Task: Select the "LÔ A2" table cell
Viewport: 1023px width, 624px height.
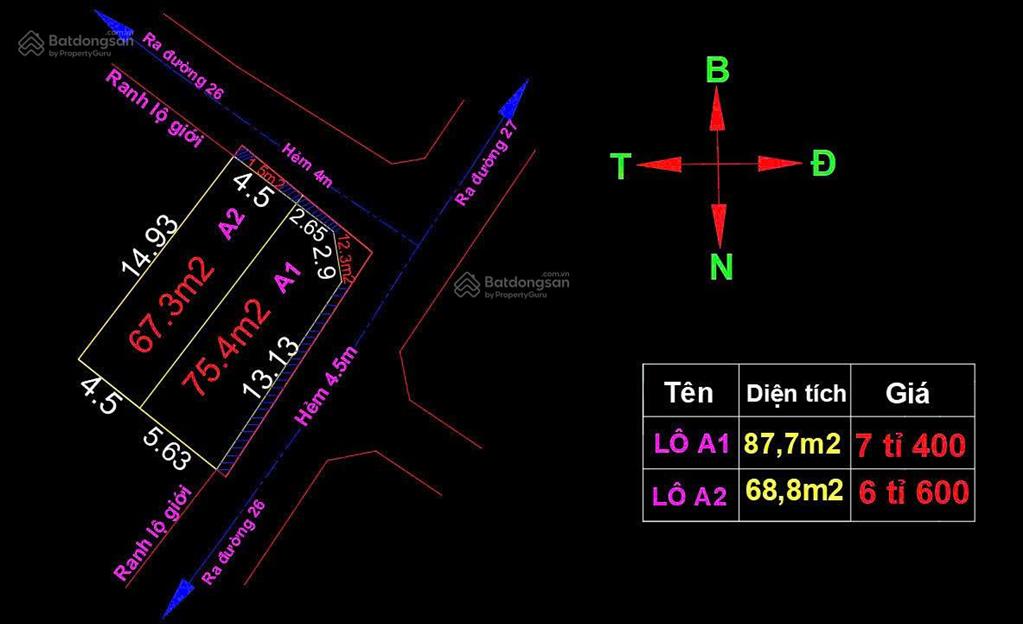Action: (690, 496)
